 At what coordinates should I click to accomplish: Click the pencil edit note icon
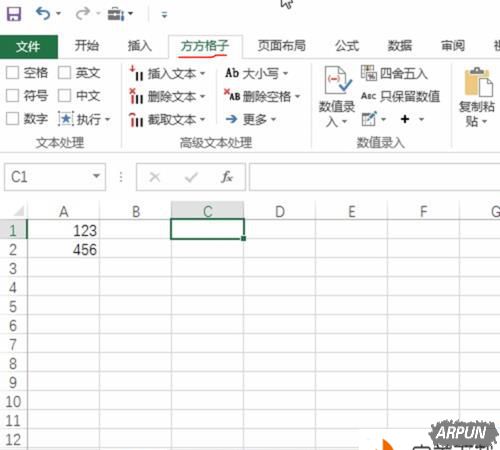point(369,119)
